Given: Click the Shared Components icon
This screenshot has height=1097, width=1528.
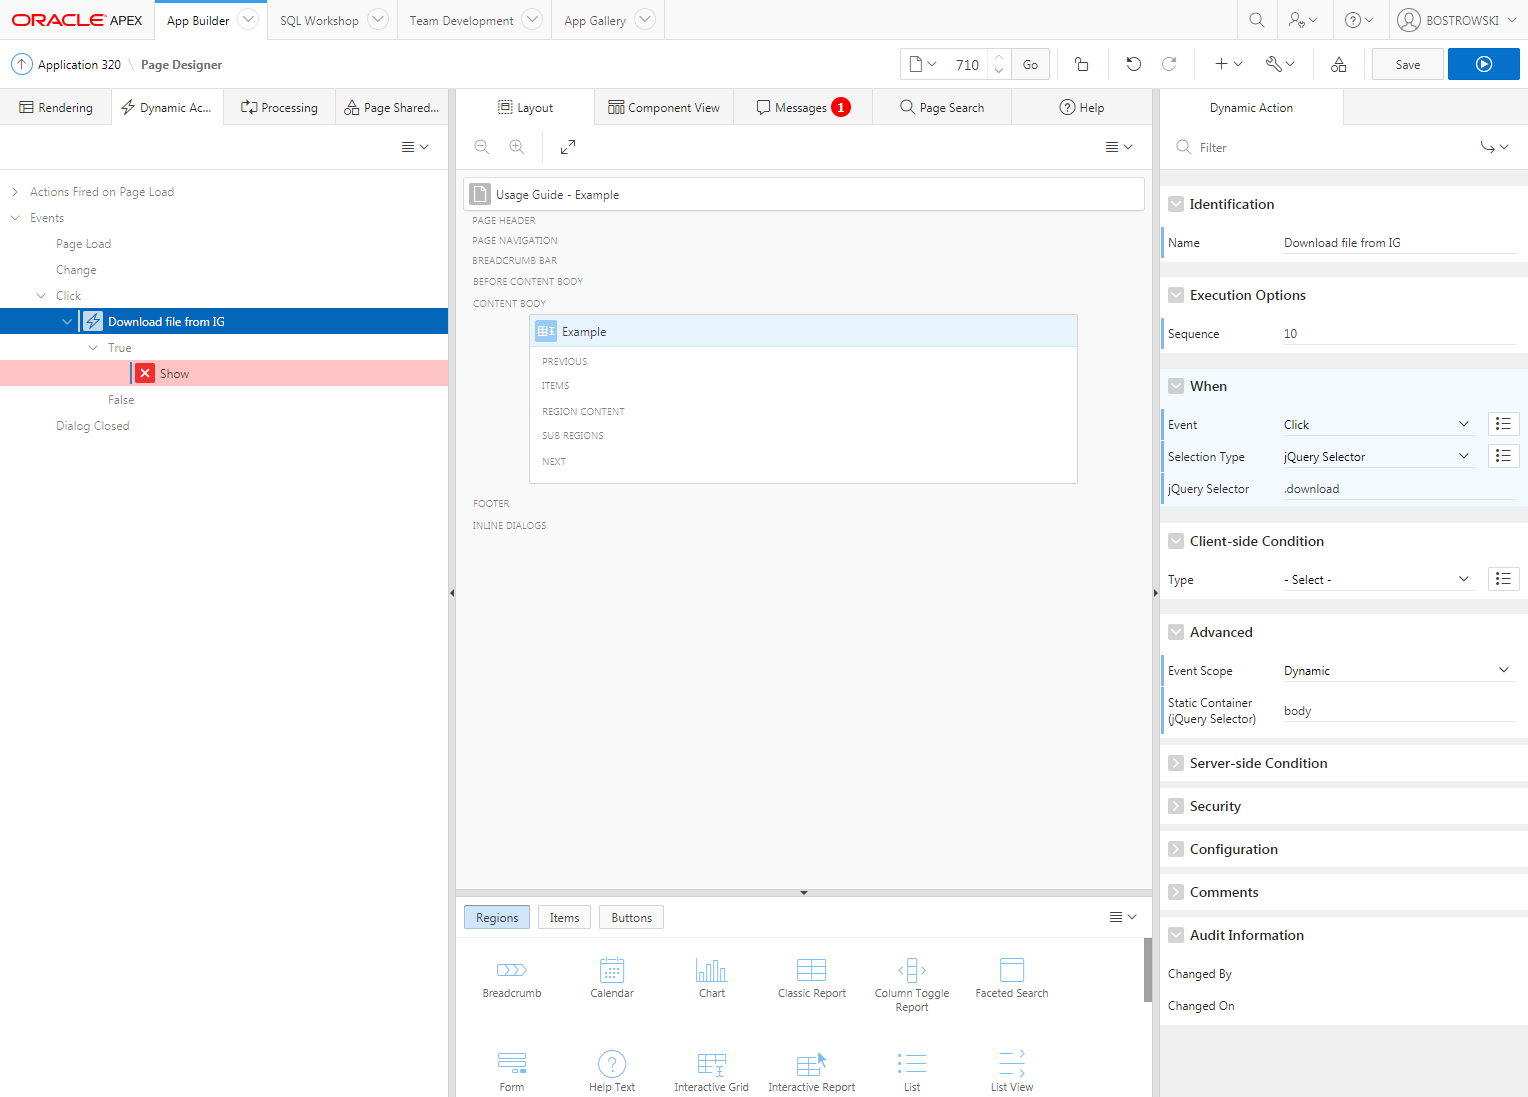Looking at the screenshot, I should point(1338,64).
